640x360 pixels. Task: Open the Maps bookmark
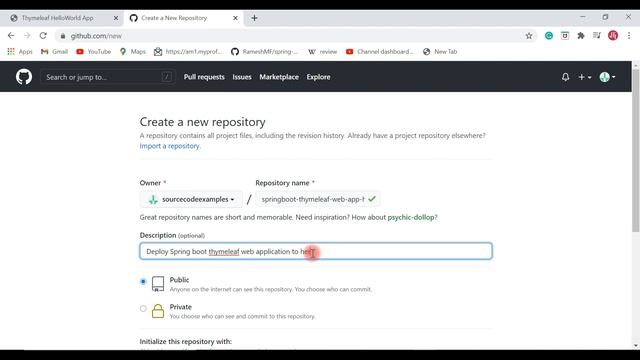[x=133, y=51]
